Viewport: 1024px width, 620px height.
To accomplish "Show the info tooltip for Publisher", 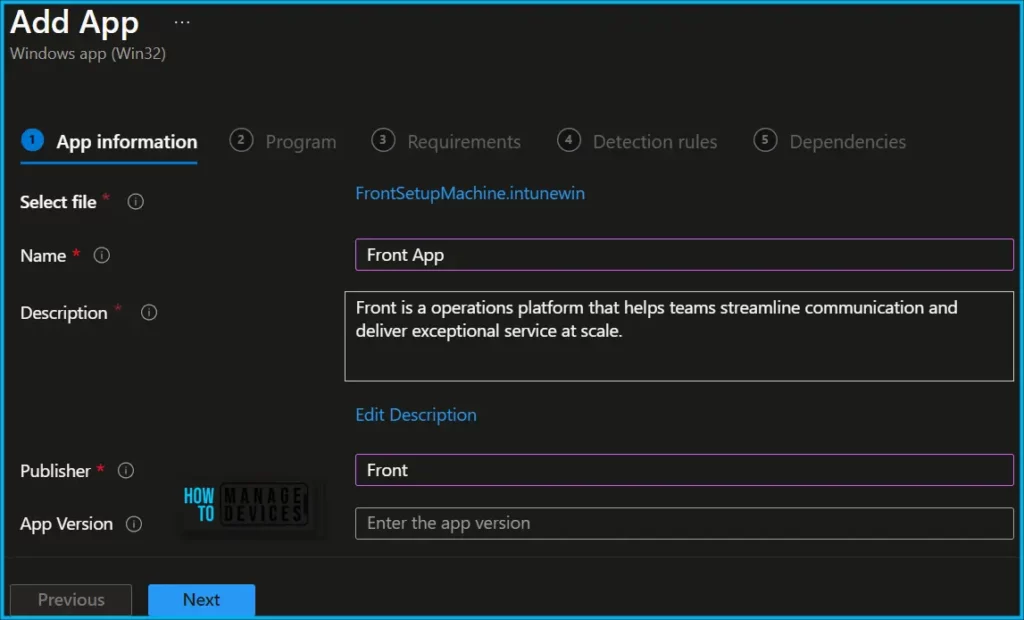I will point(125,470).
